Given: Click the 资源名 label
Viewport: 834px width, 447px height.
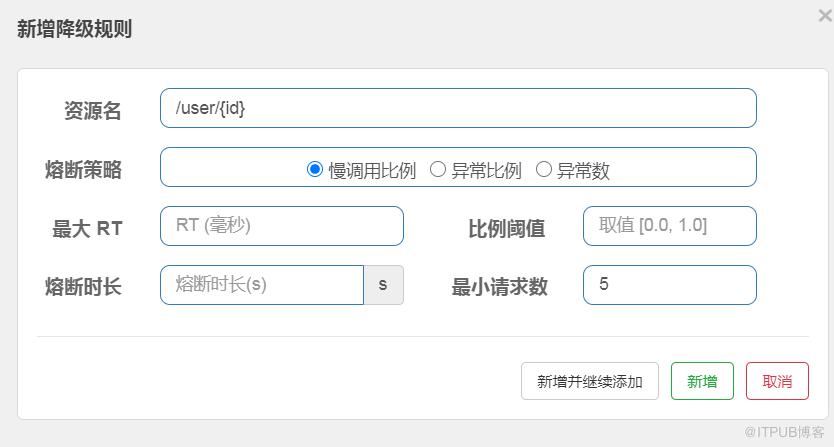Looking at the screenshot, I should point(93,111).
